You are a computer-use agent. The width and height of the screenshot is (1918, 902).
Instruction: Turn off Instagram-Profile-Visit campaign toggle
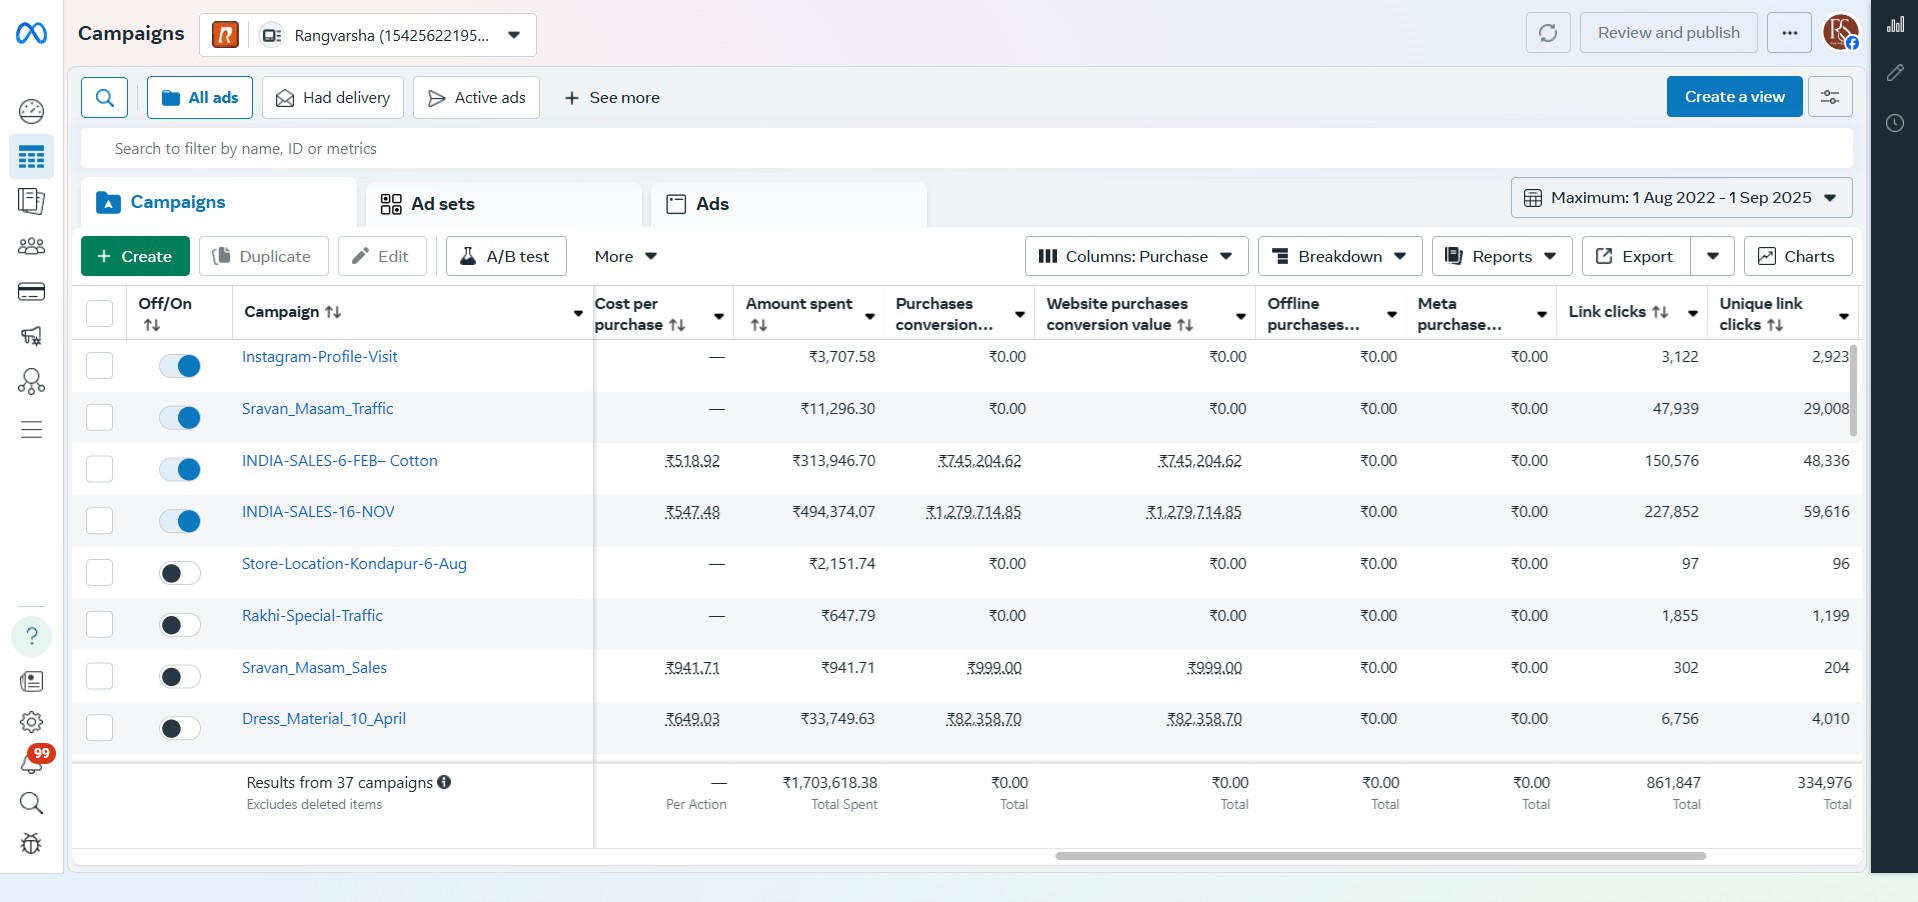180,366
